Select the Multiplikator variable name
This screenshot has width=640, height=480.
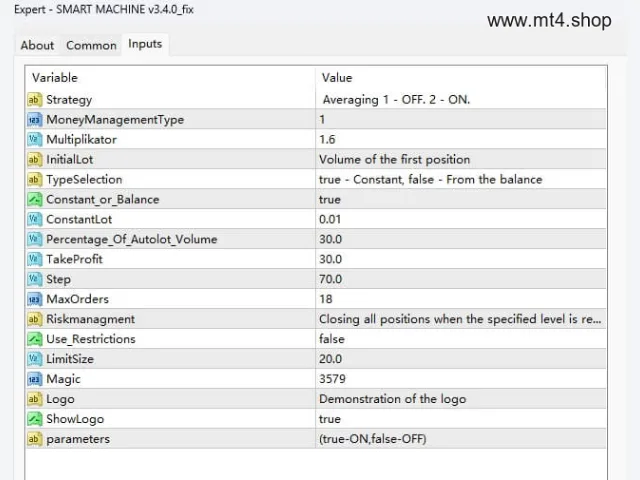[x=81, y=140]
